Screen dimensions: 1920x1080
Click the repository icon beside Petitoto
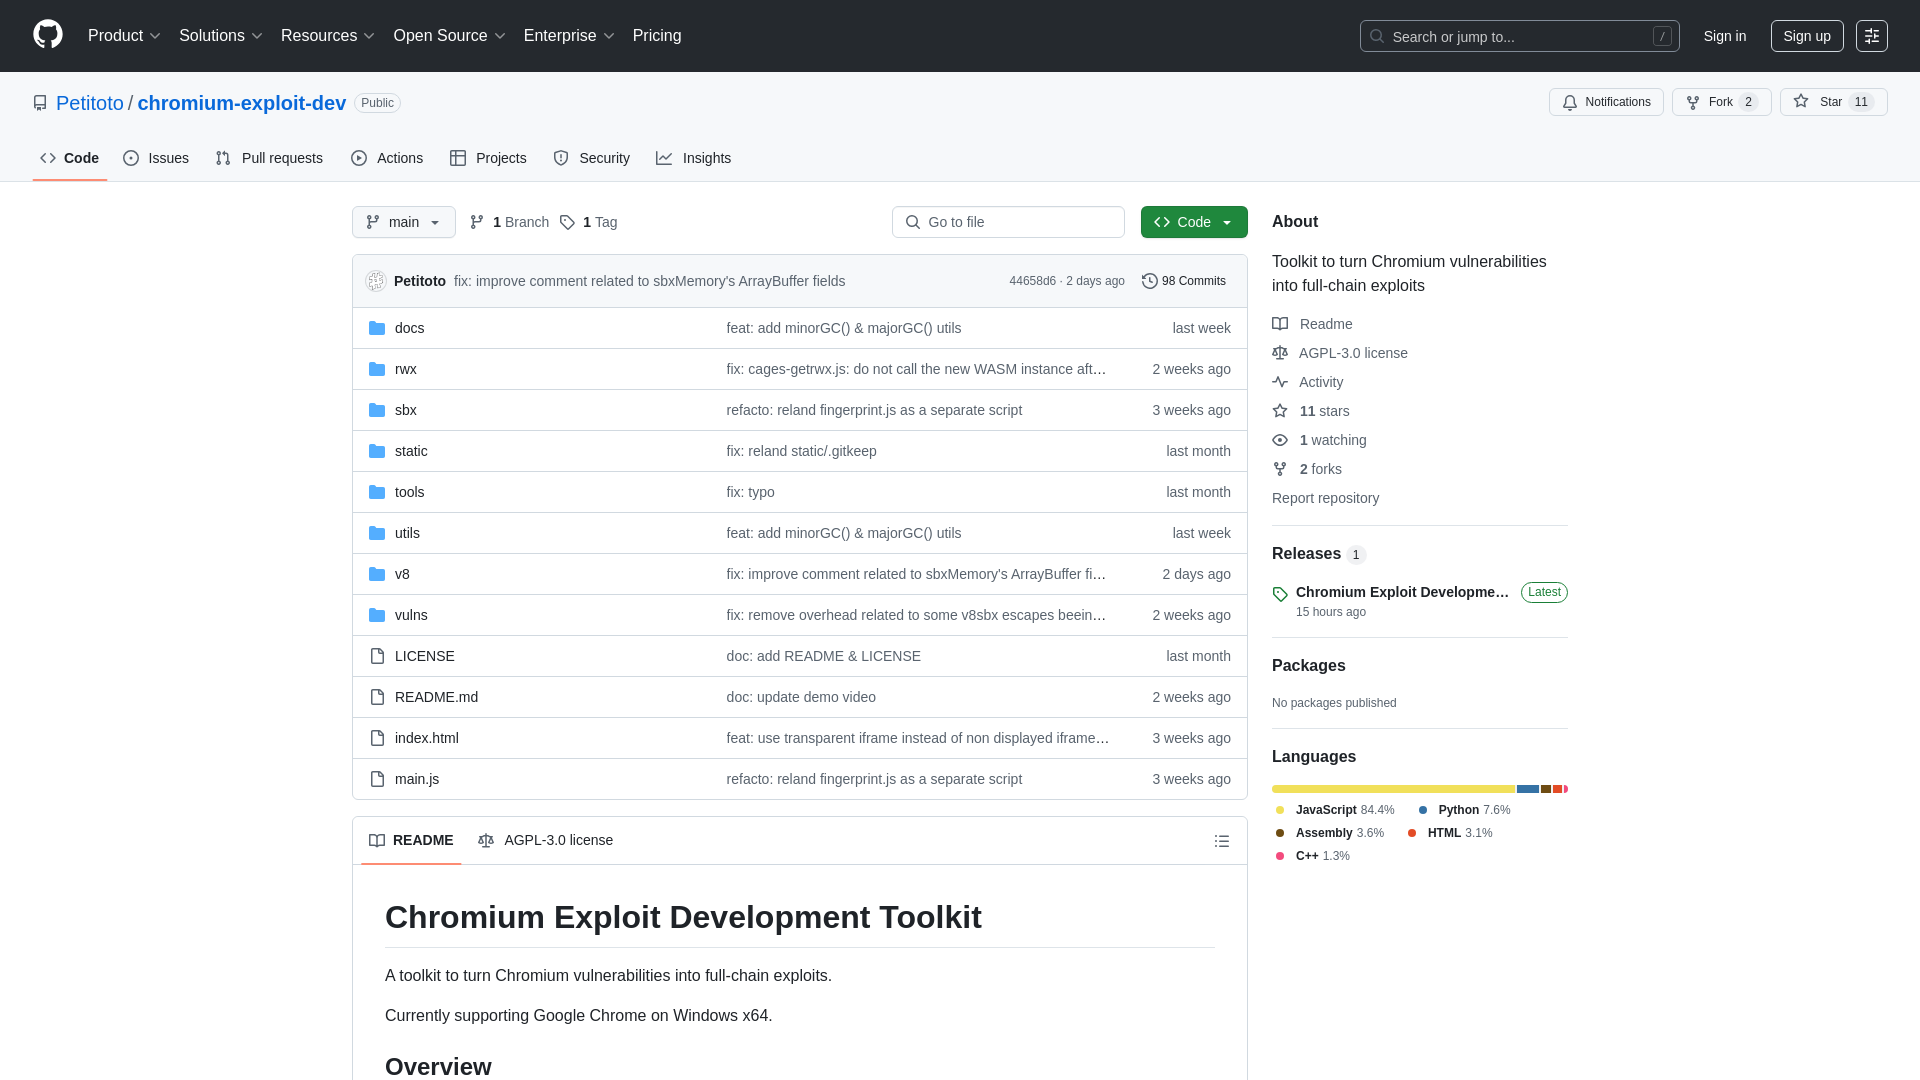click(x=40, y=103)
